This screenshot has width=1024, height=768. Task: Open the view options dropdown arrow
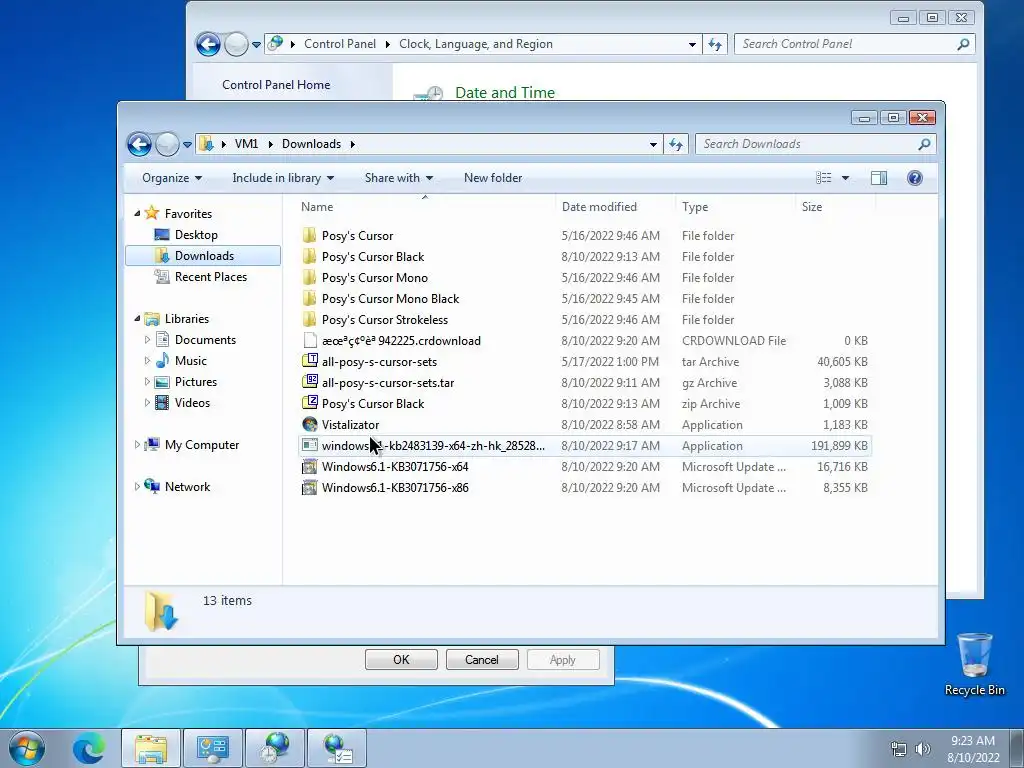point(845,178)
